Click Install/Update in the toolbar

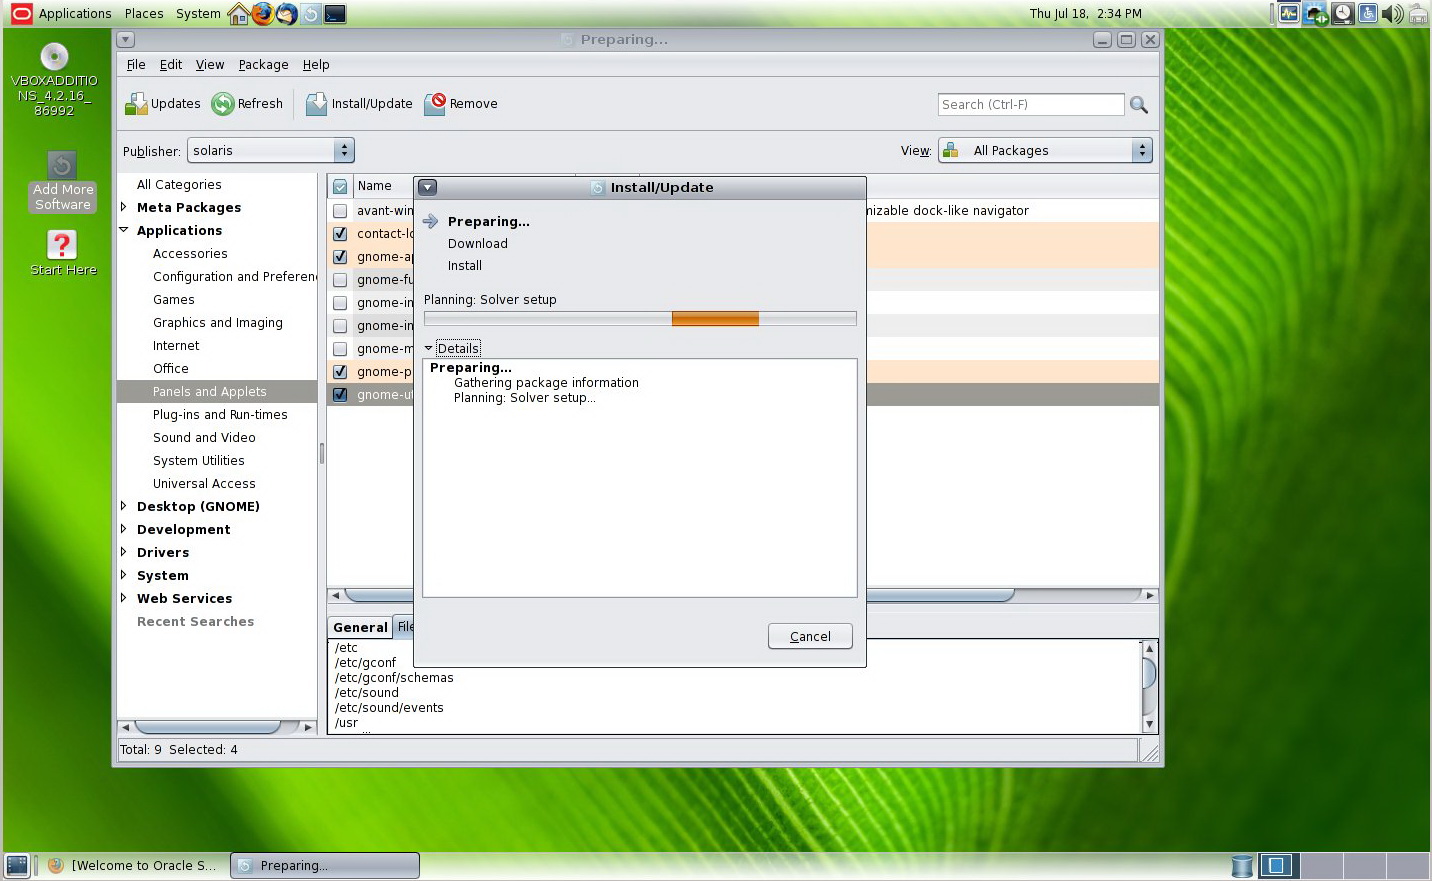(x=359, y=104)
